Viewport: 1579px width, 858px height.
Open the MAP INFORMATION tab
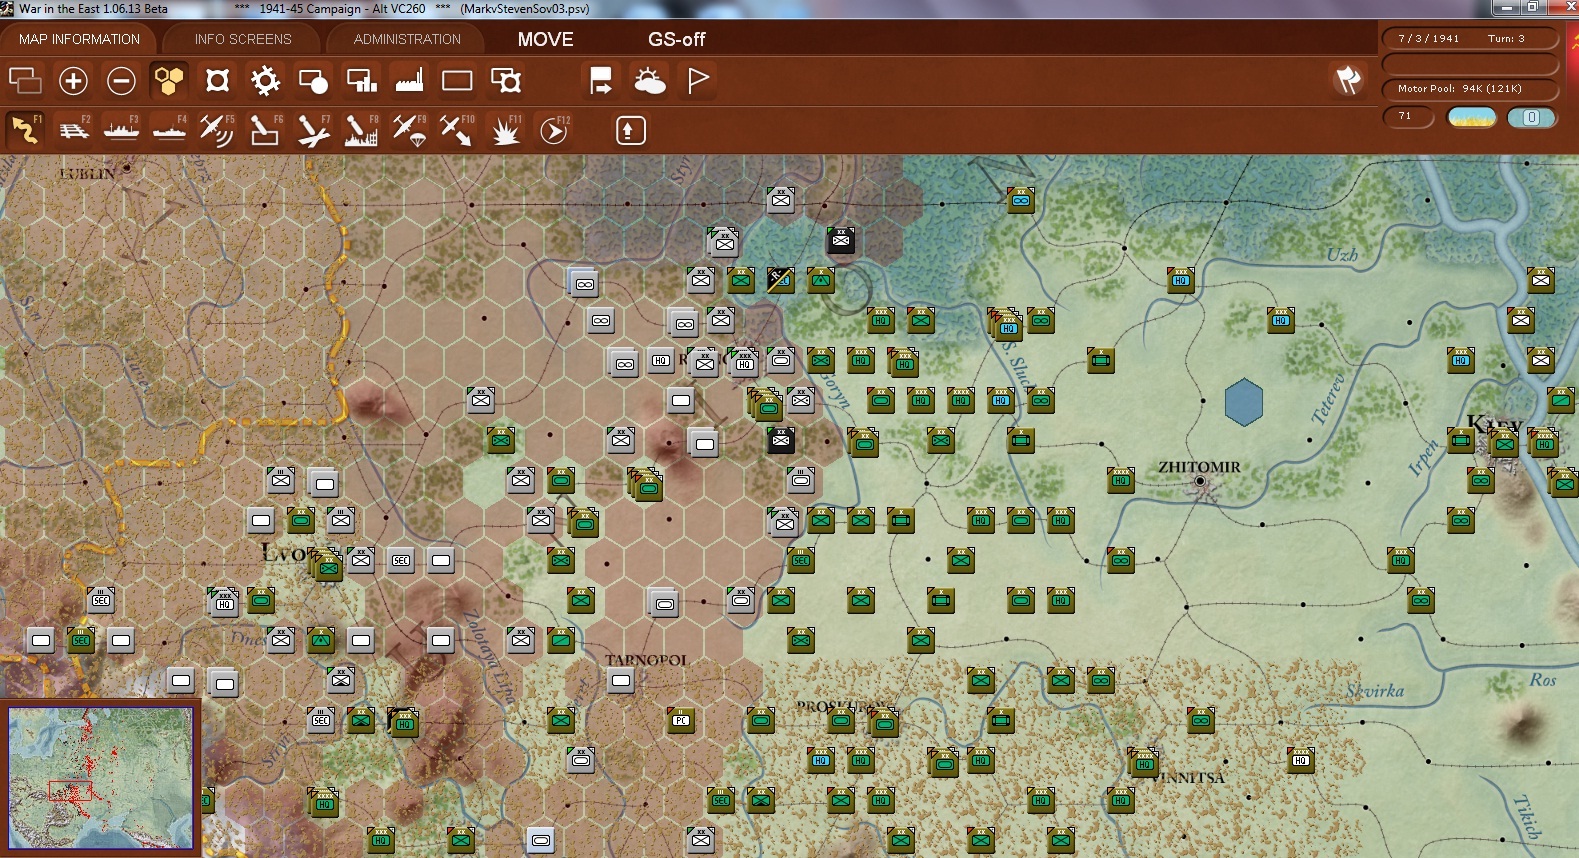tap(79, 39)
